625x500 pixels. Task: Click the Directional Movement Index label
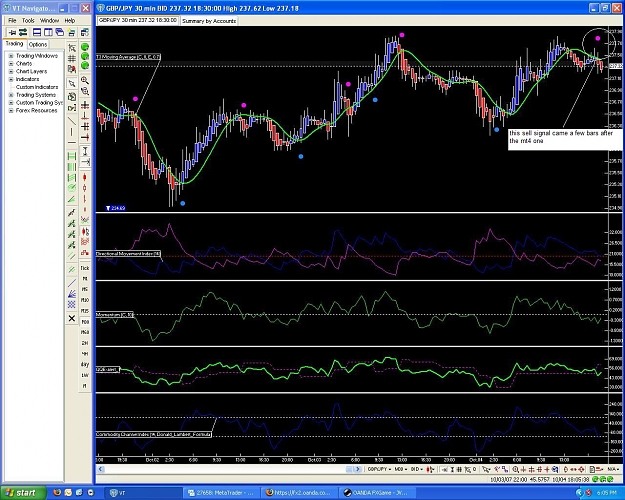coord(128,254)
